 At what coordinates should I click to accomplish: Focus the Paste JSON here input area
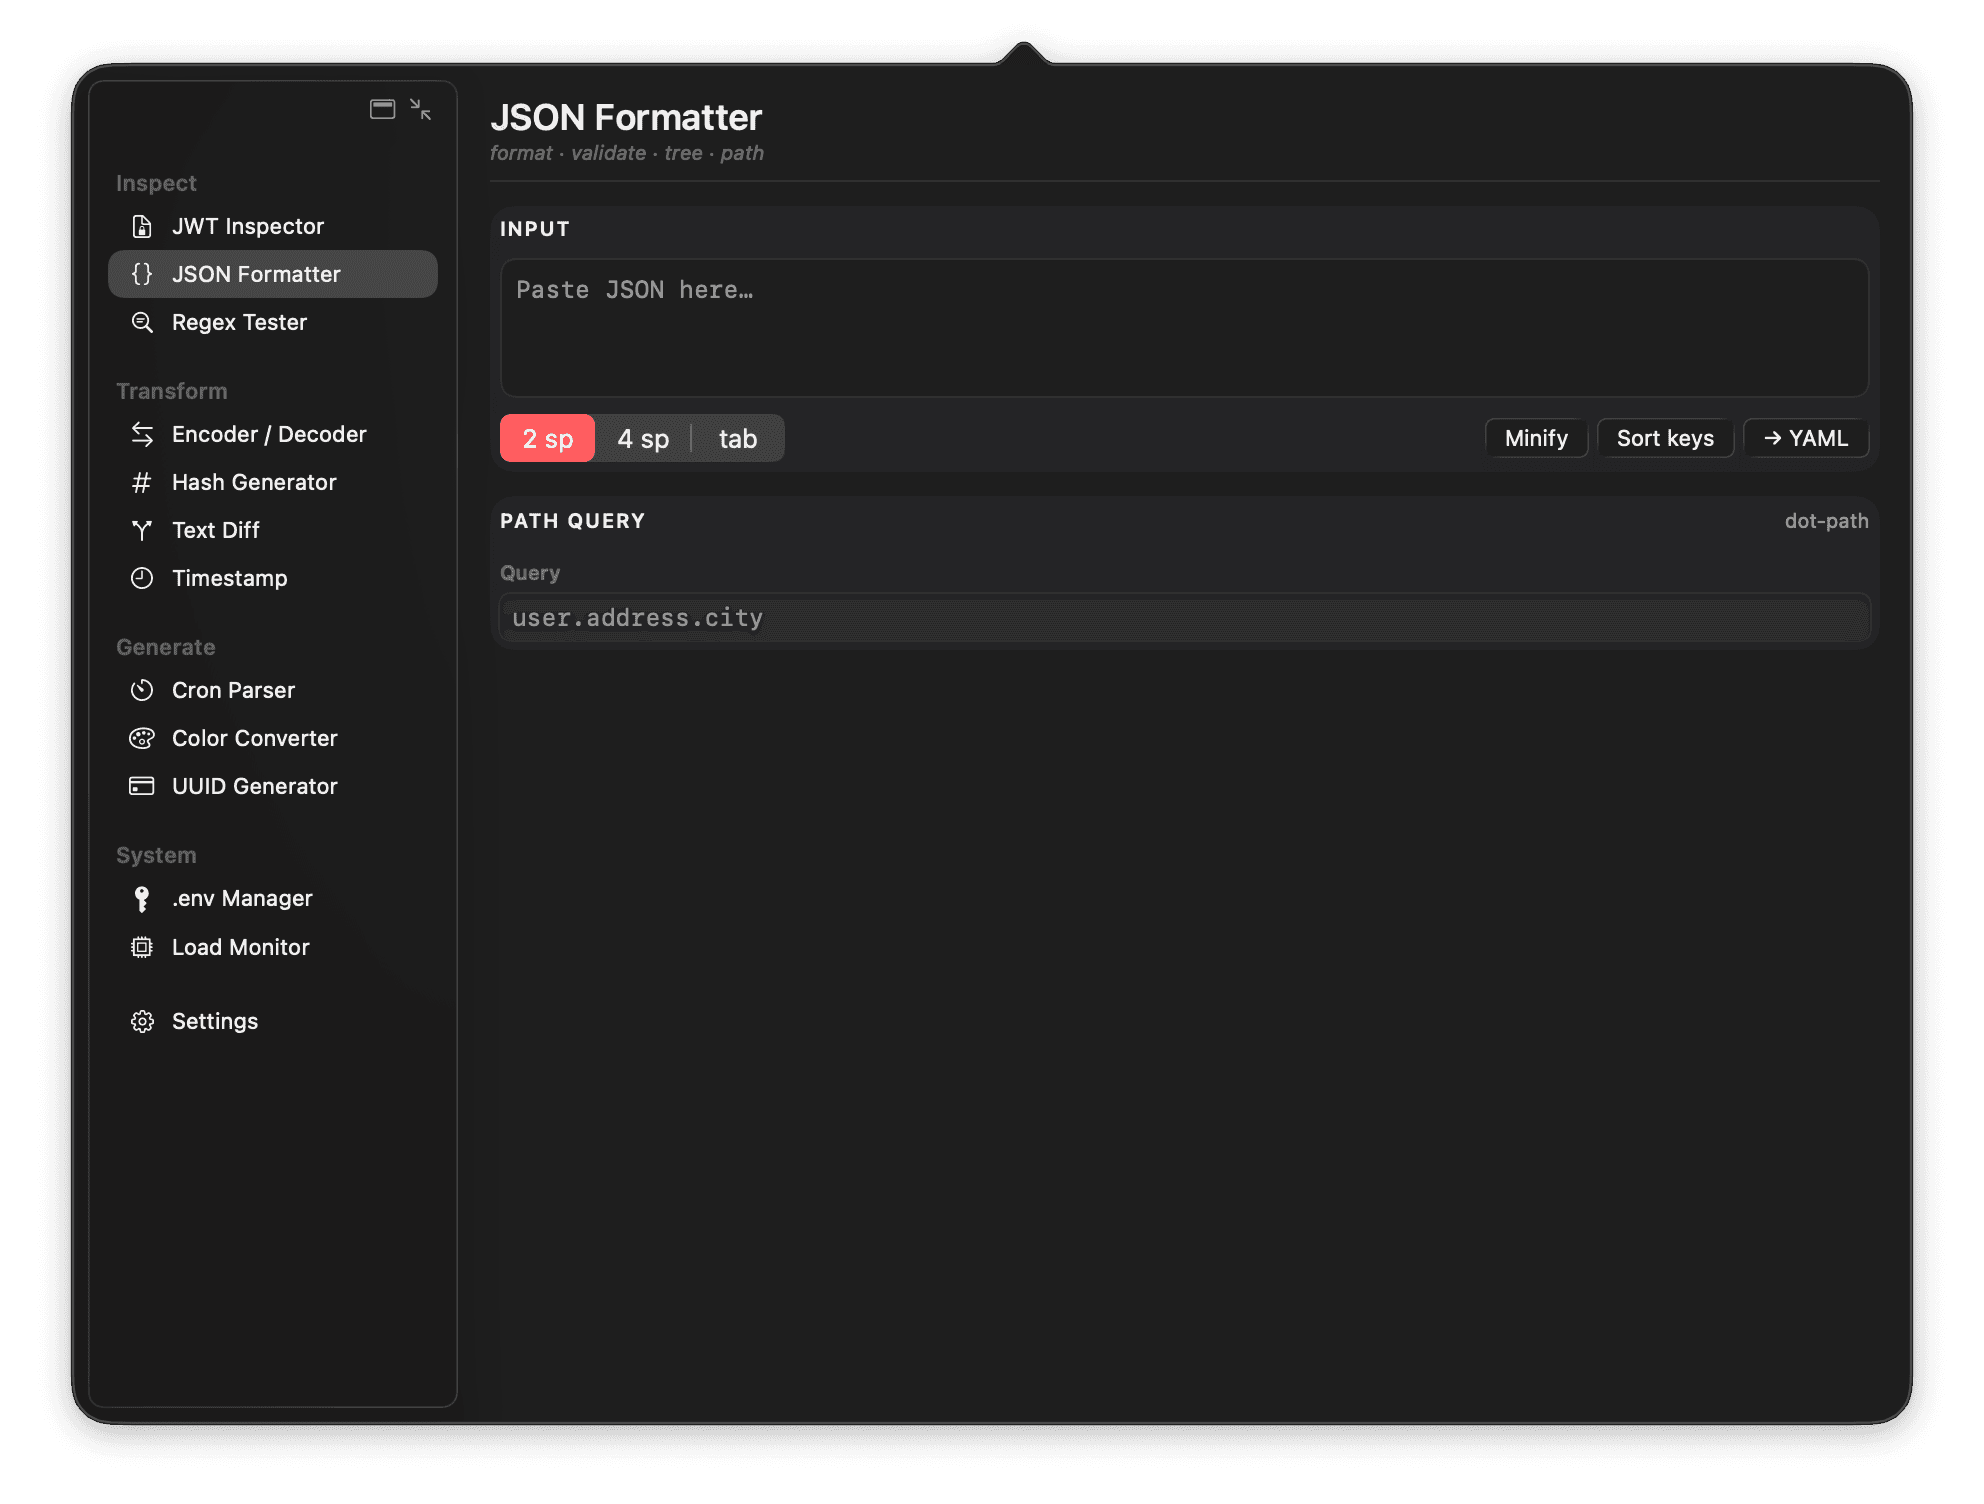click(x=1184, y=328)
